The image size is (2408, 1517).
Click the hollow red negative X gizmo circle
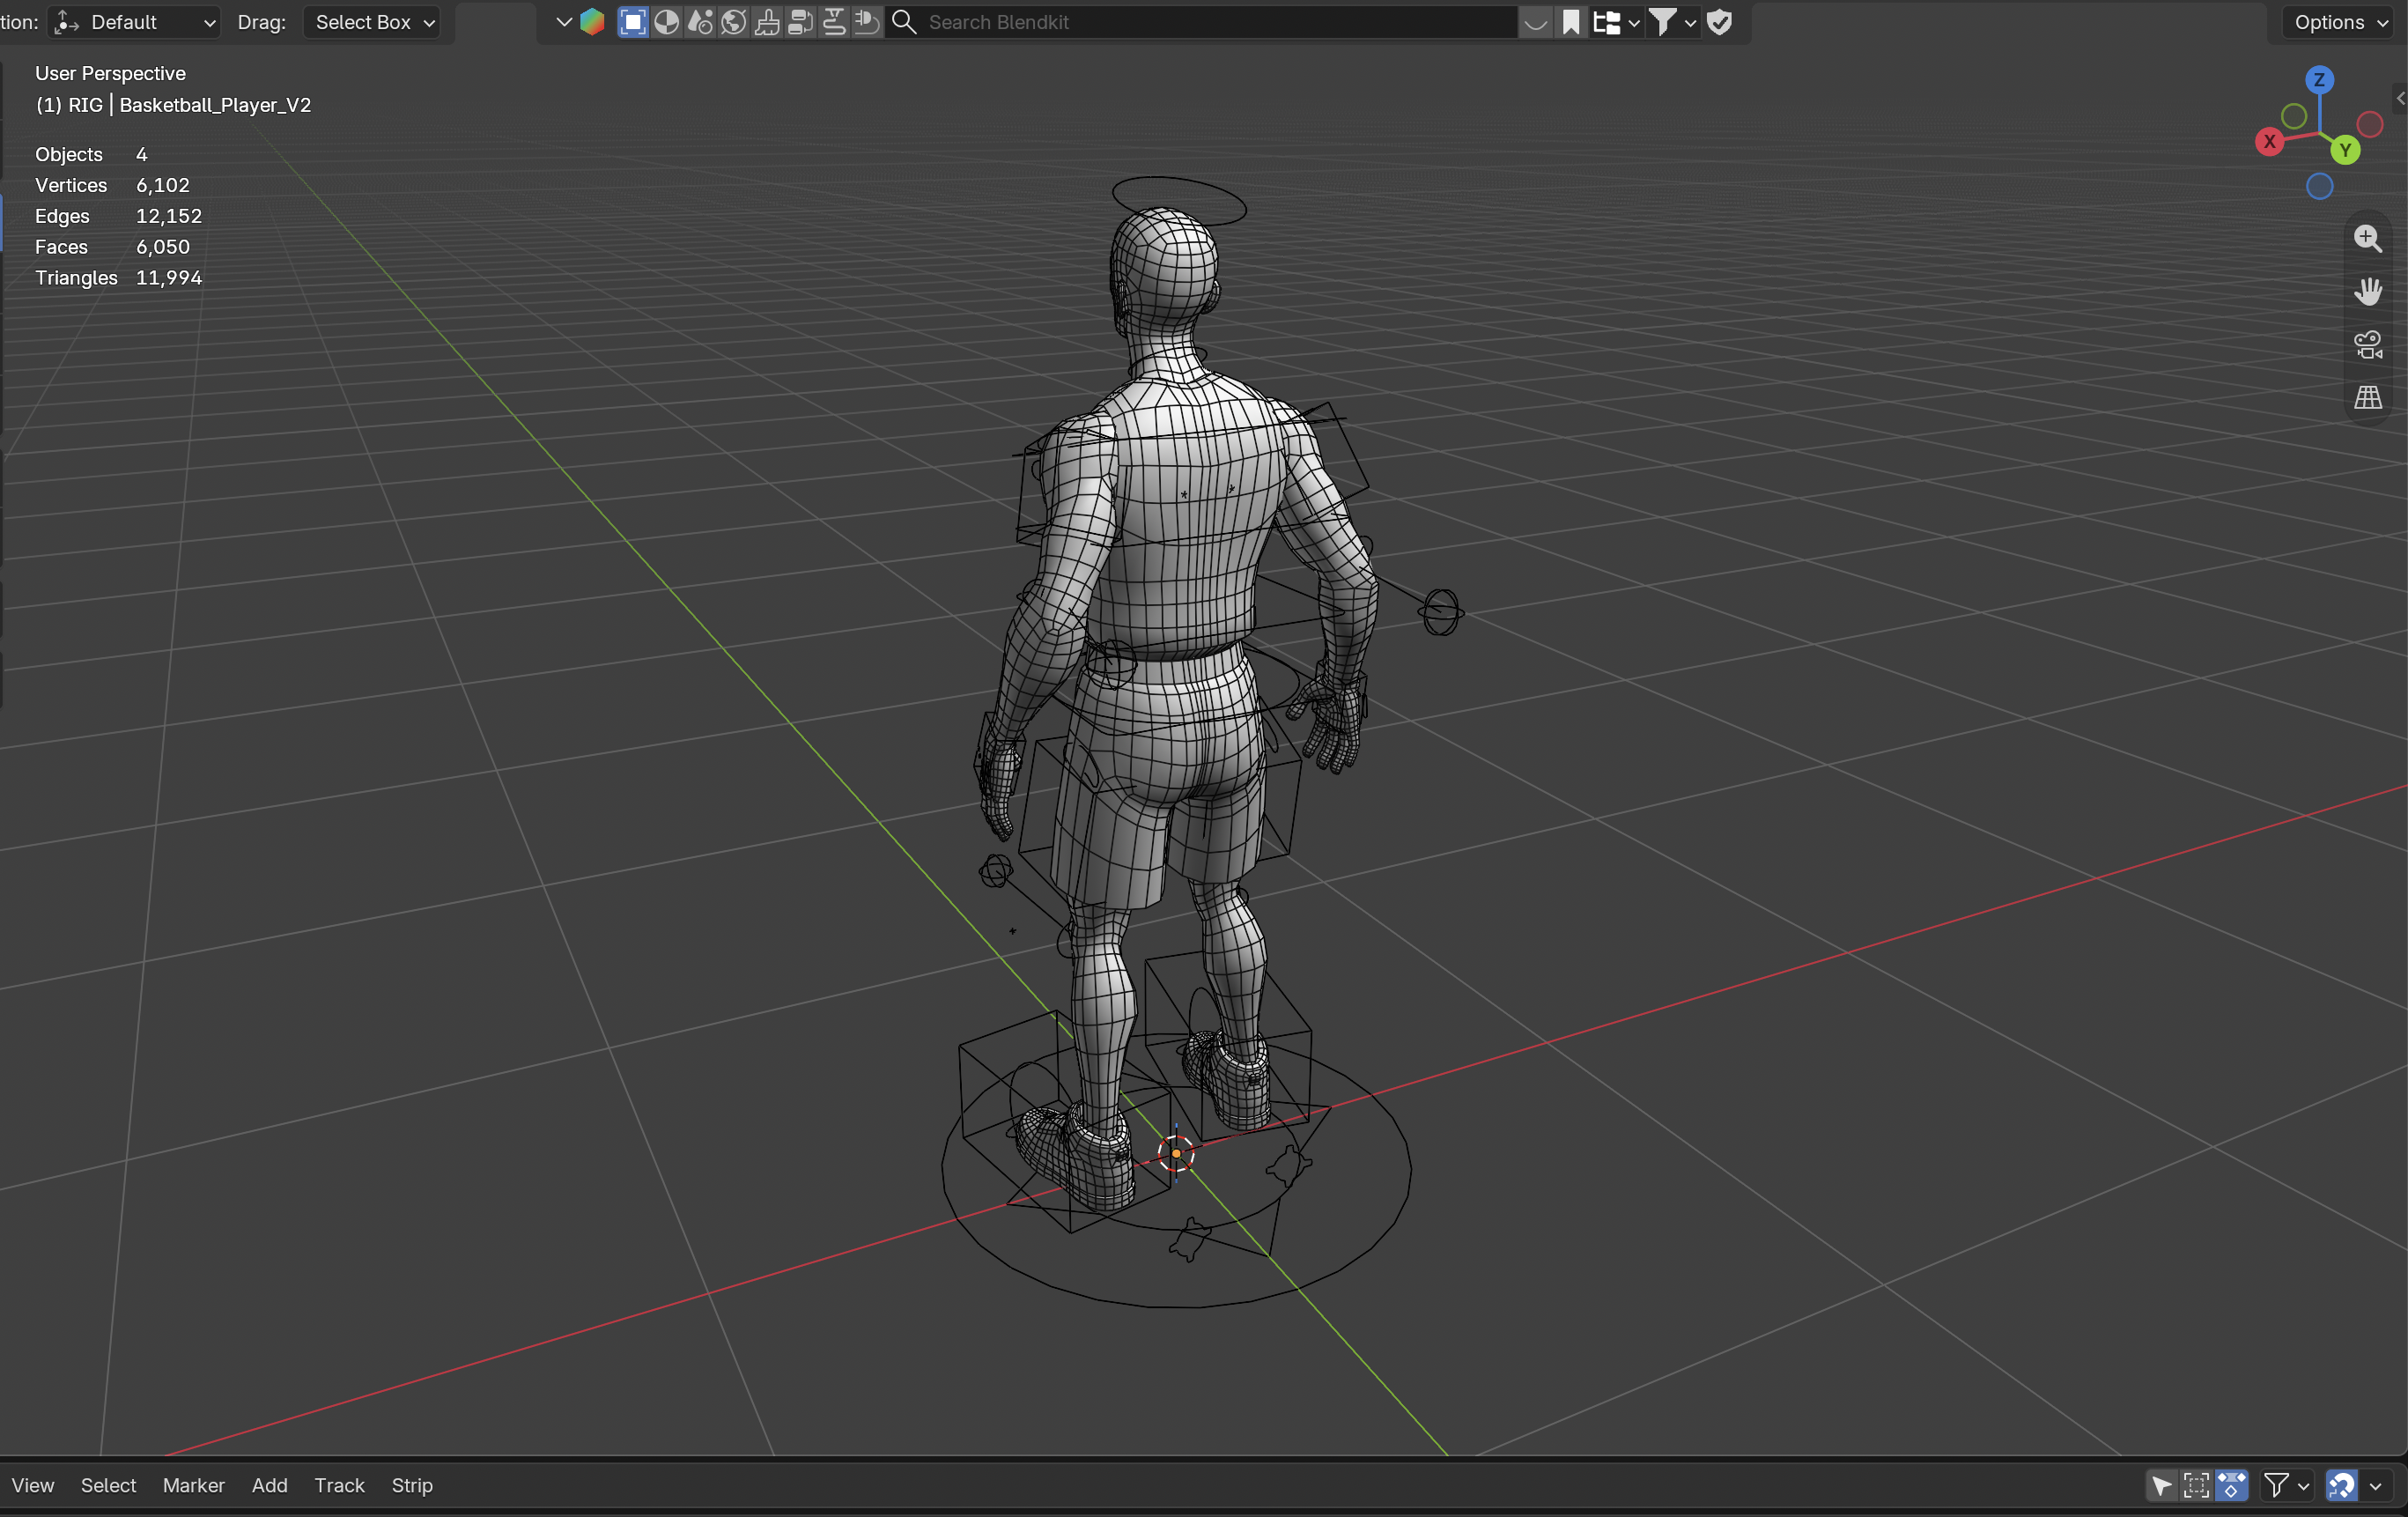(2370, 125)
